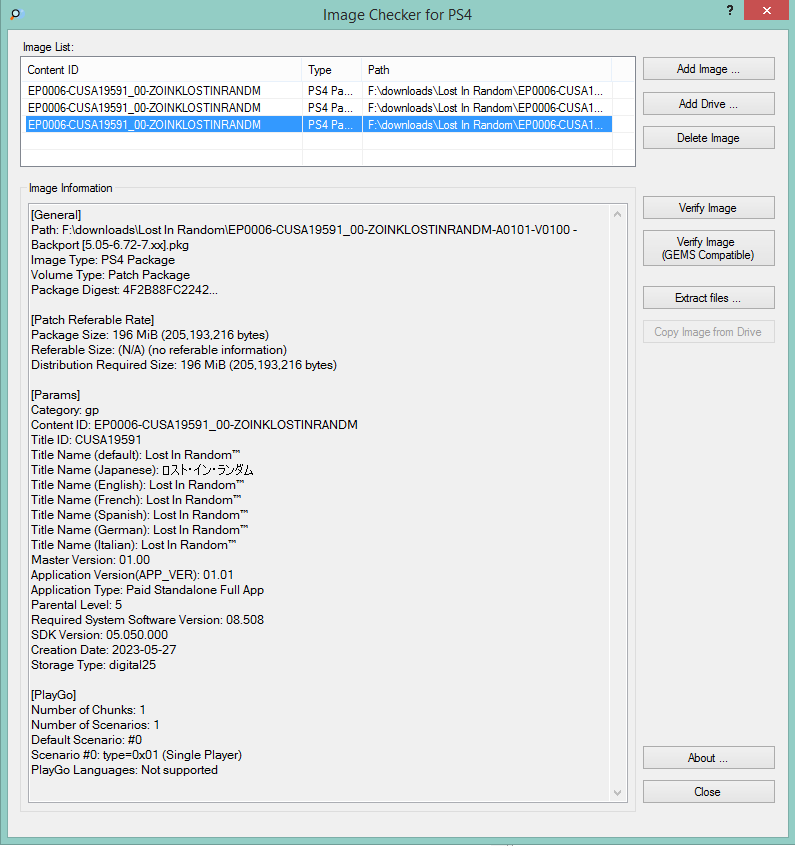The width and height of the screenshot is (795, 846).
Task: Click the Copy Image from Drive button
Action: [x=708, y=332]
